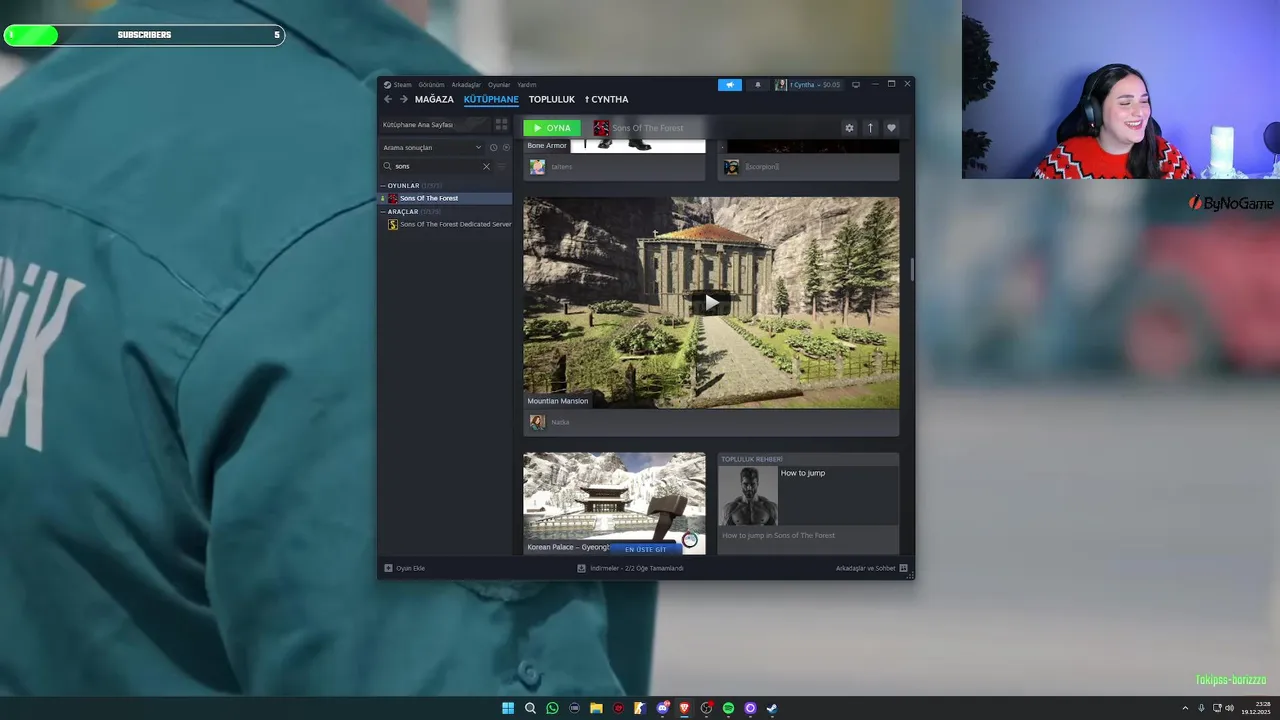Screen dimensions: 1280x720
Task: Open Arkadaşlar ve Sohbet
Action: [866, 568]
